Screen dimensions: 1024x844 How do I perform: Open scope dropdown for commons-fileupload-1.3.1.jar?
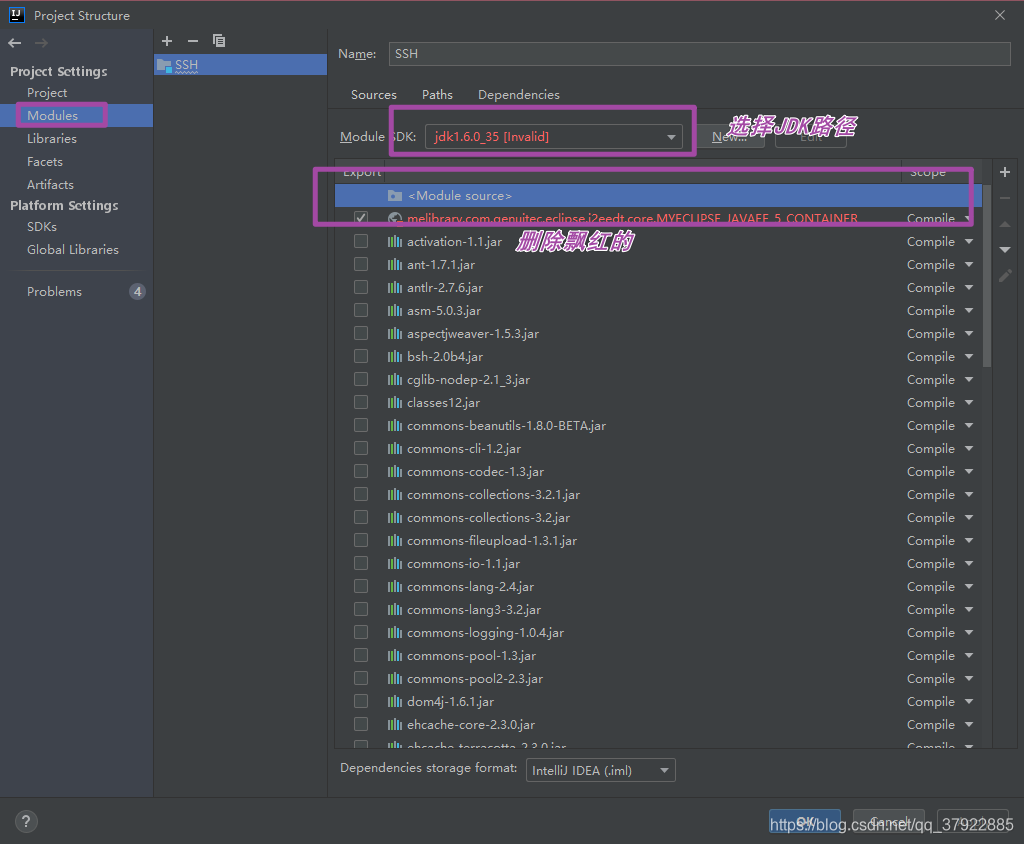point(969,541)
